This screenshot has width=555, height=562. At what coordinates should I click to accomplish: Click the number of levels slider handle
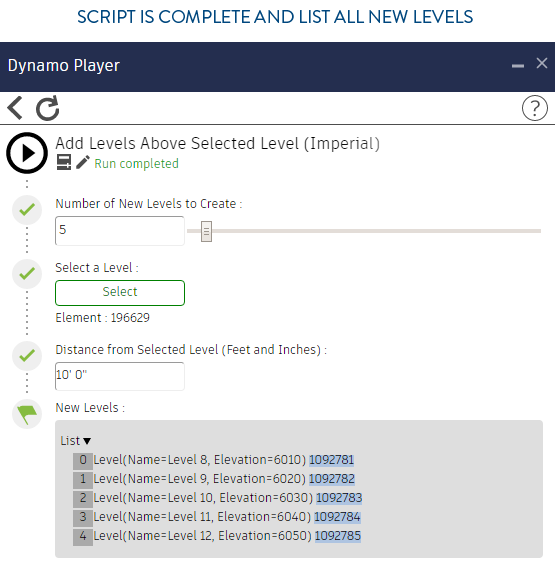[206, 231]
